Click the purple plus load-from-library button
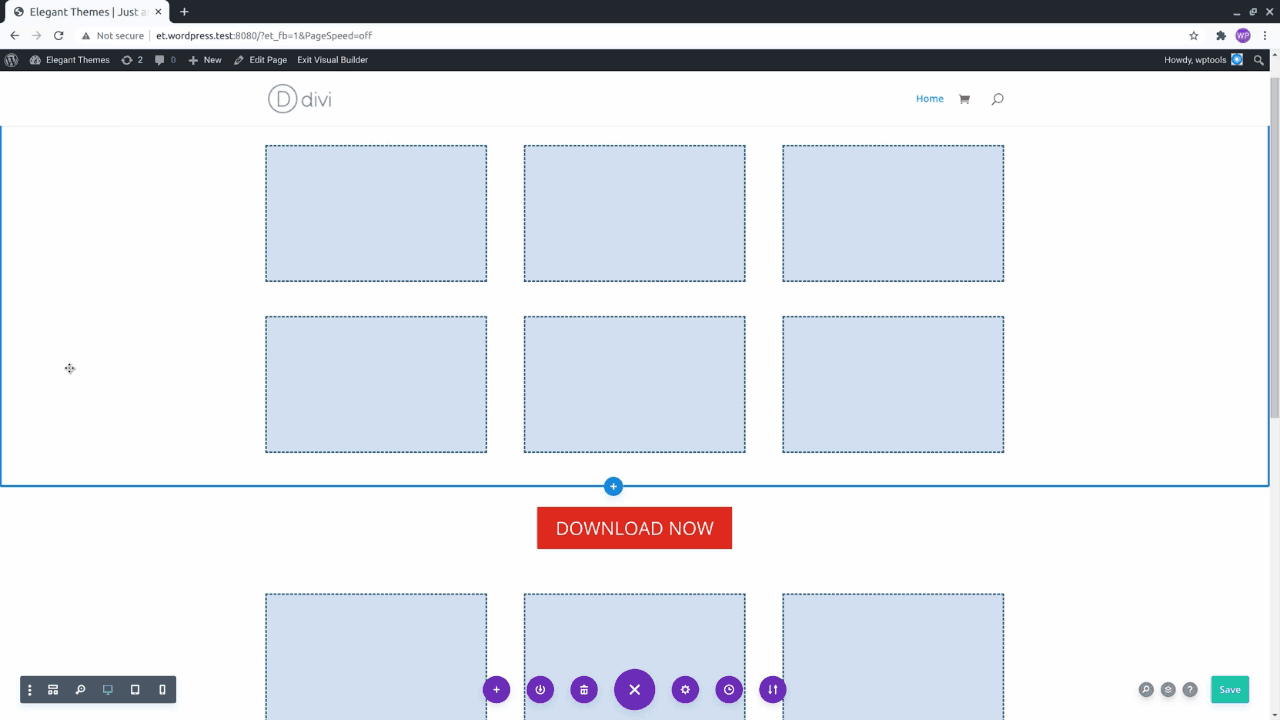This screenshot has height=720, width=1280. (496, 689)
